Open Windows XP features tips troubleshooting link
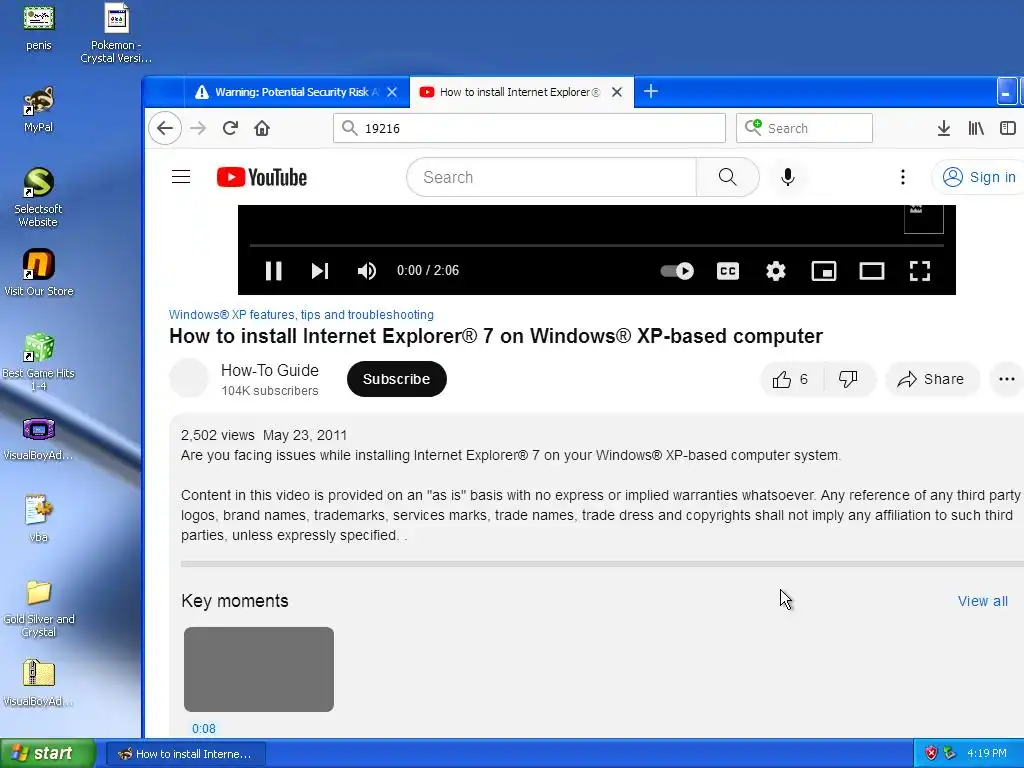The image size is (1024, 768). pos(301,315)
